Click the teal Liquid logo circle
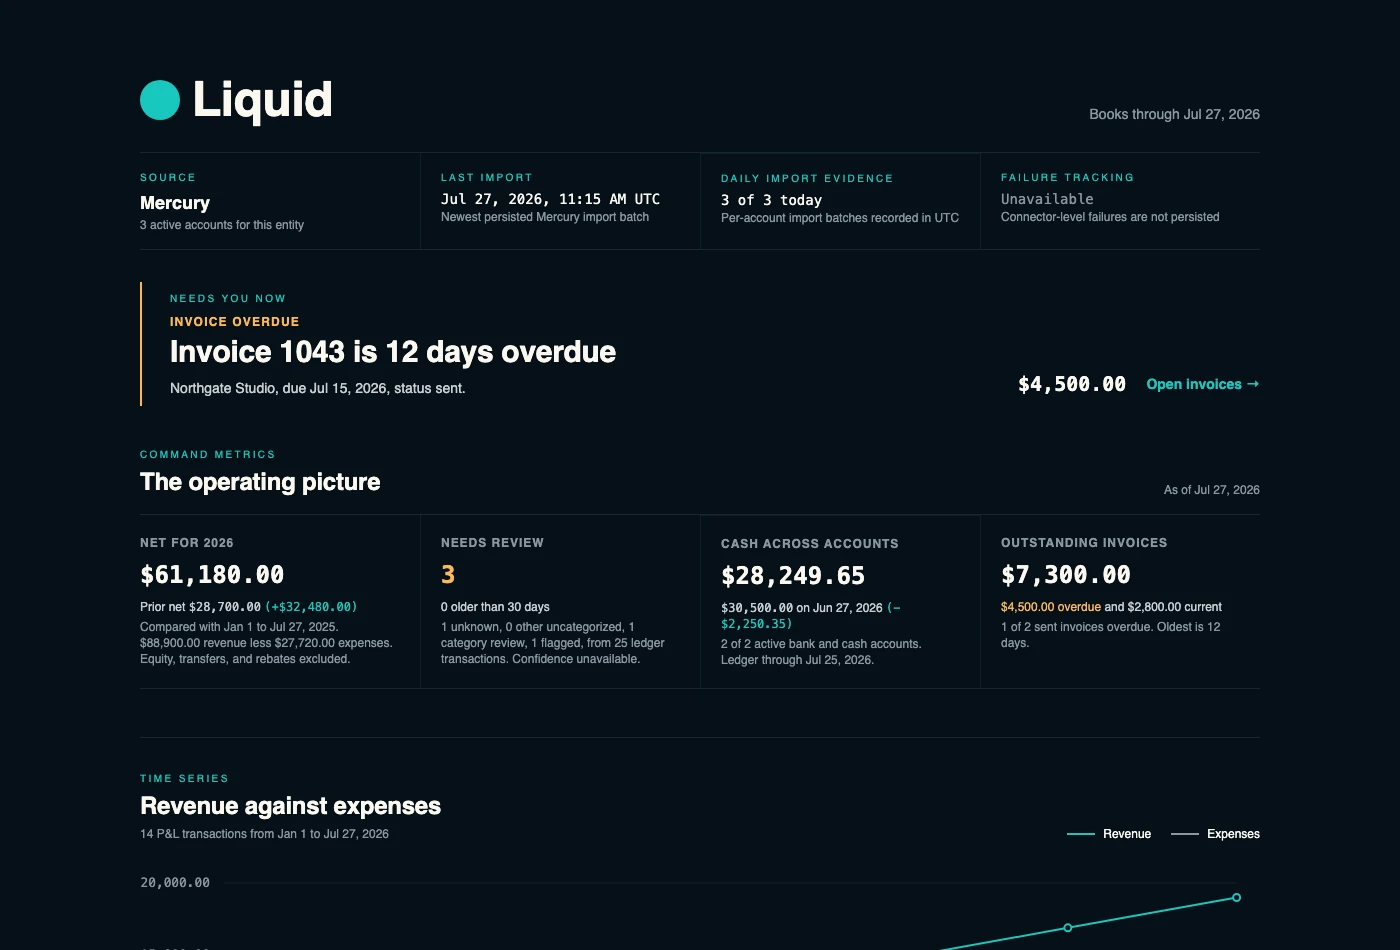Image resolution: width=1400 pixels, height=950 pixels. tap(160, 100)
